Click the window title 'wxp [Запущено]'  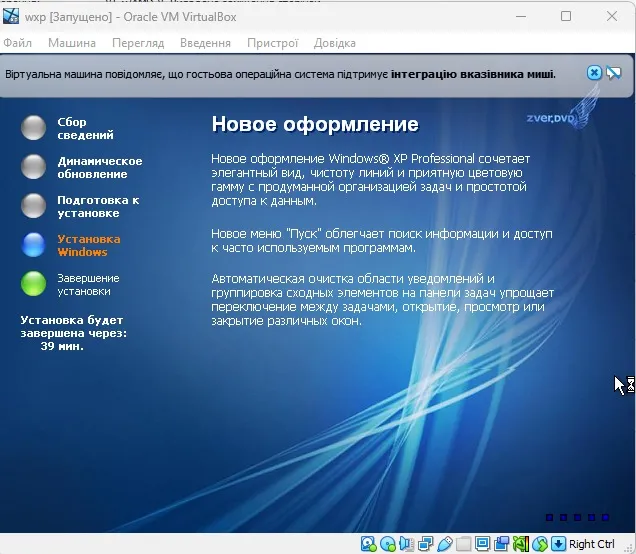tap(68, 17)
